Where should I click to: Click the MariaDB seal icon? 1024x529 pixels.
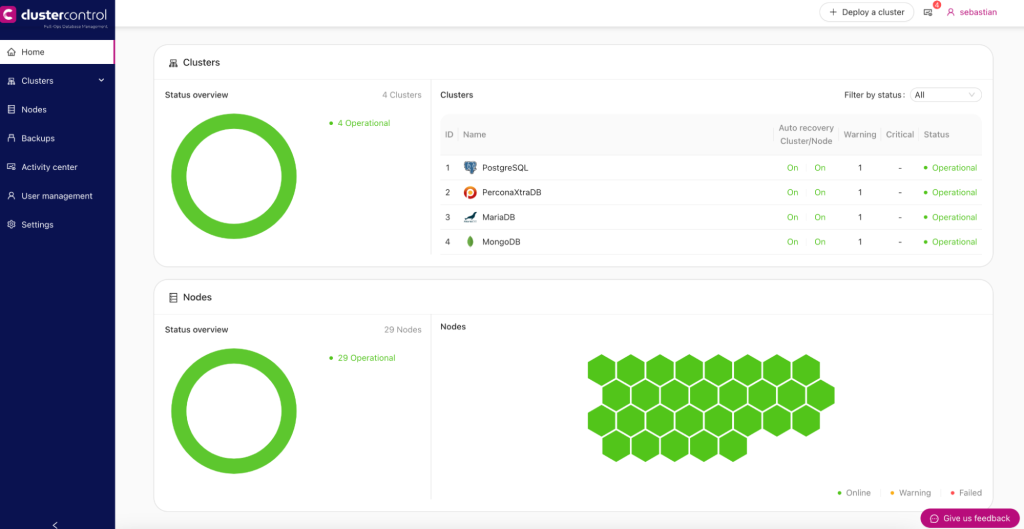[x=470, y=217]
